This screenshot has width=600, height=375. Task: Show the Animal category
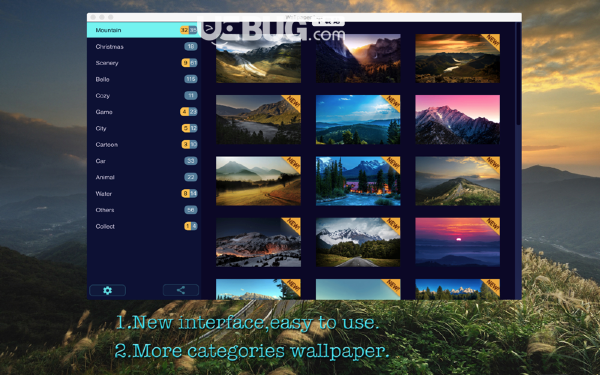pos(144,177)
